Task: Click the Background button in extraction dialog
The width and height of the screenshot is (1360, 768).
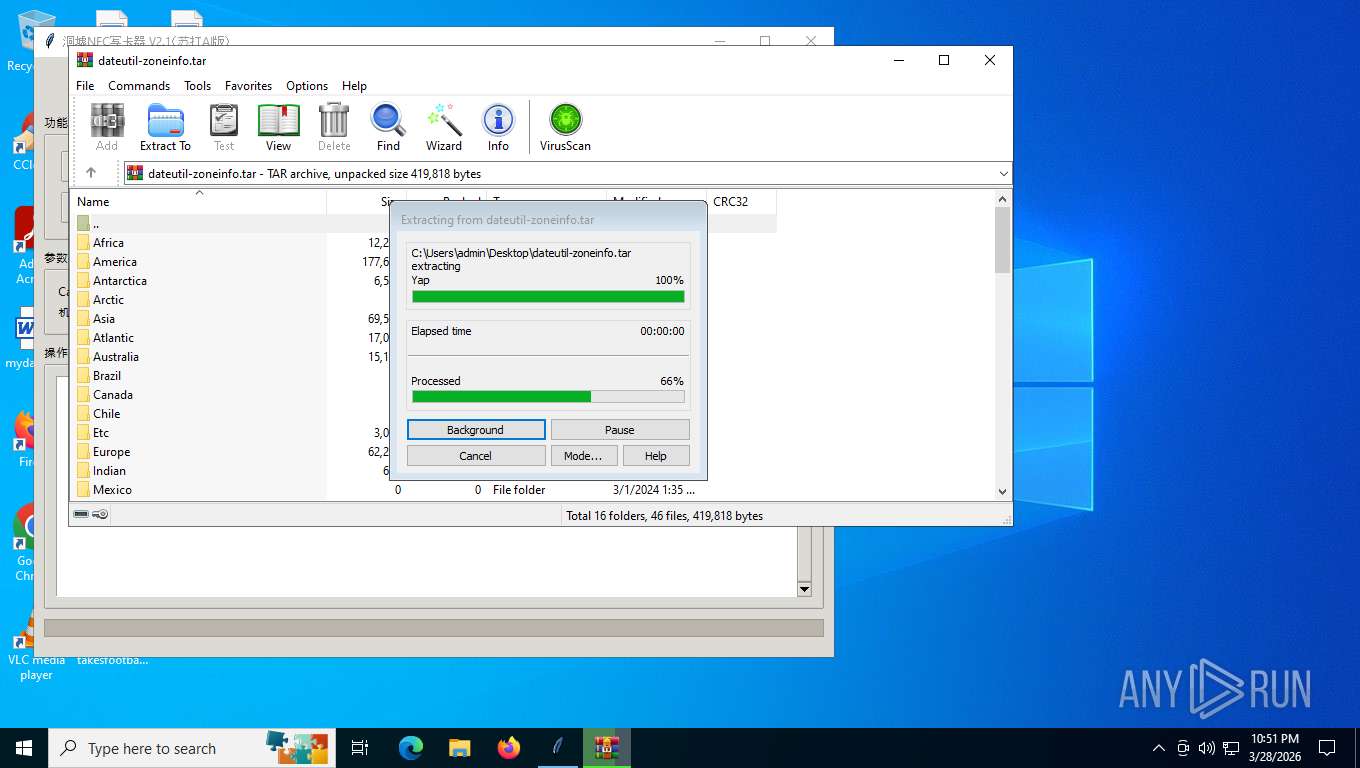Action: coord(476,430)
